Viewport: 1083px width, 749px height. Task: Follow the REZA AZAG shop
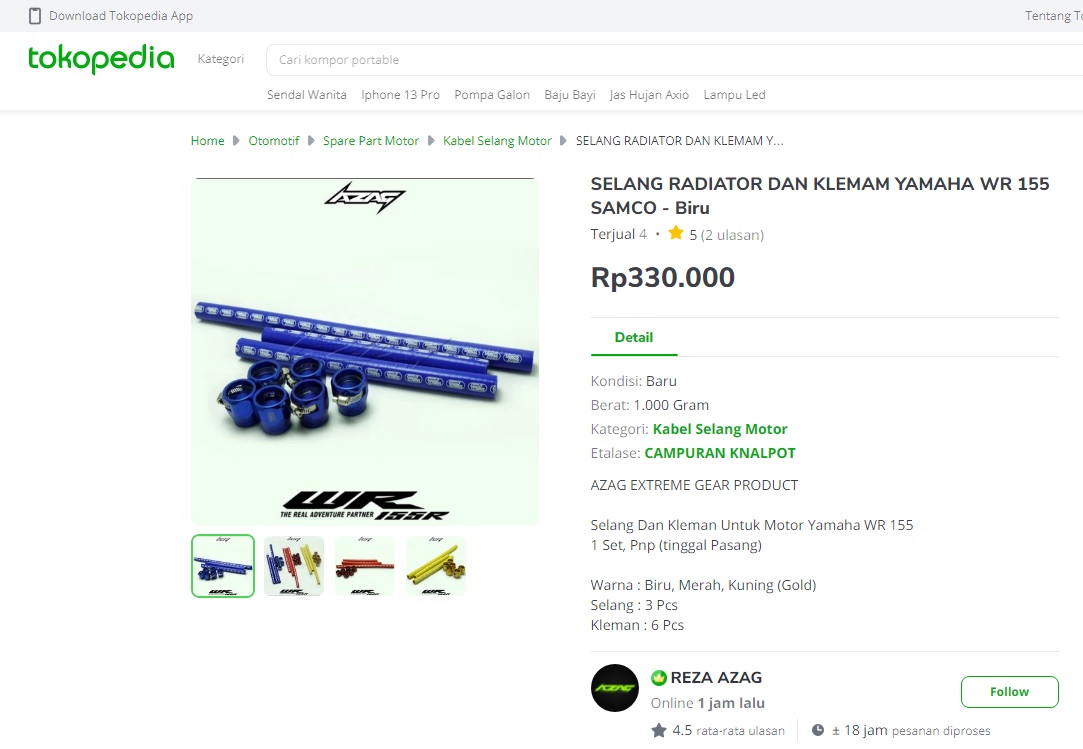pos(1009,692)
